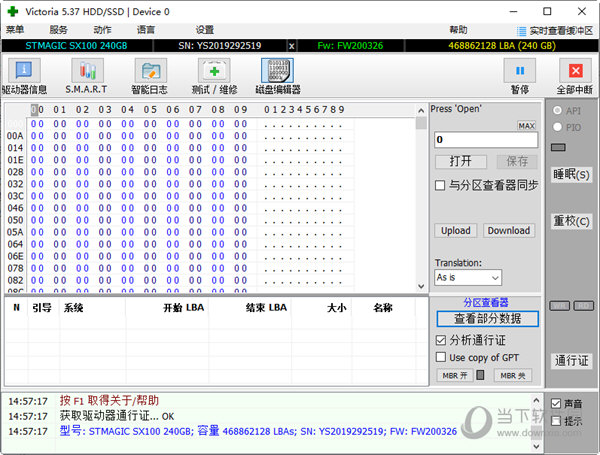Viewport: 600px width, 455px height.
Task: Open the 设置 settings menu
Action: pos(205,30)
